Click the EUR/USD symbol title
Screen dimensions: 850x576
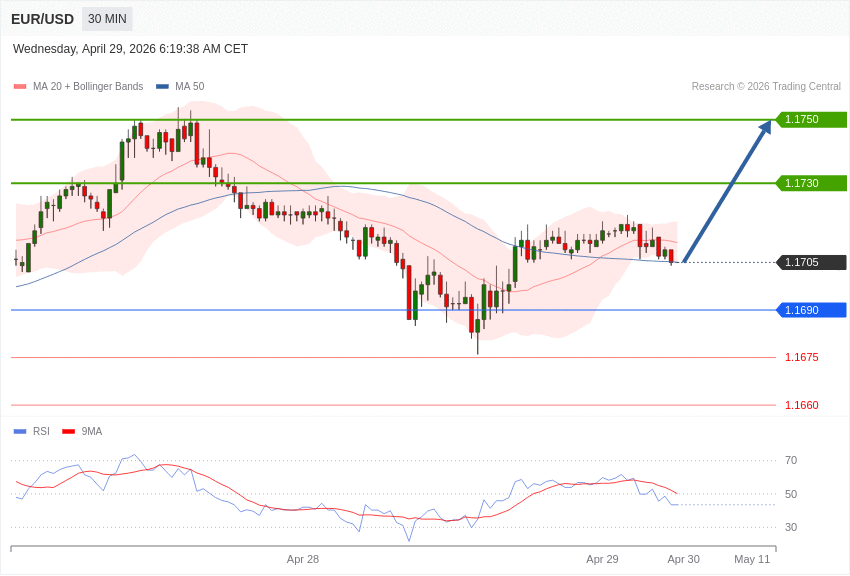pyautogui.click(x=42, y=19)
